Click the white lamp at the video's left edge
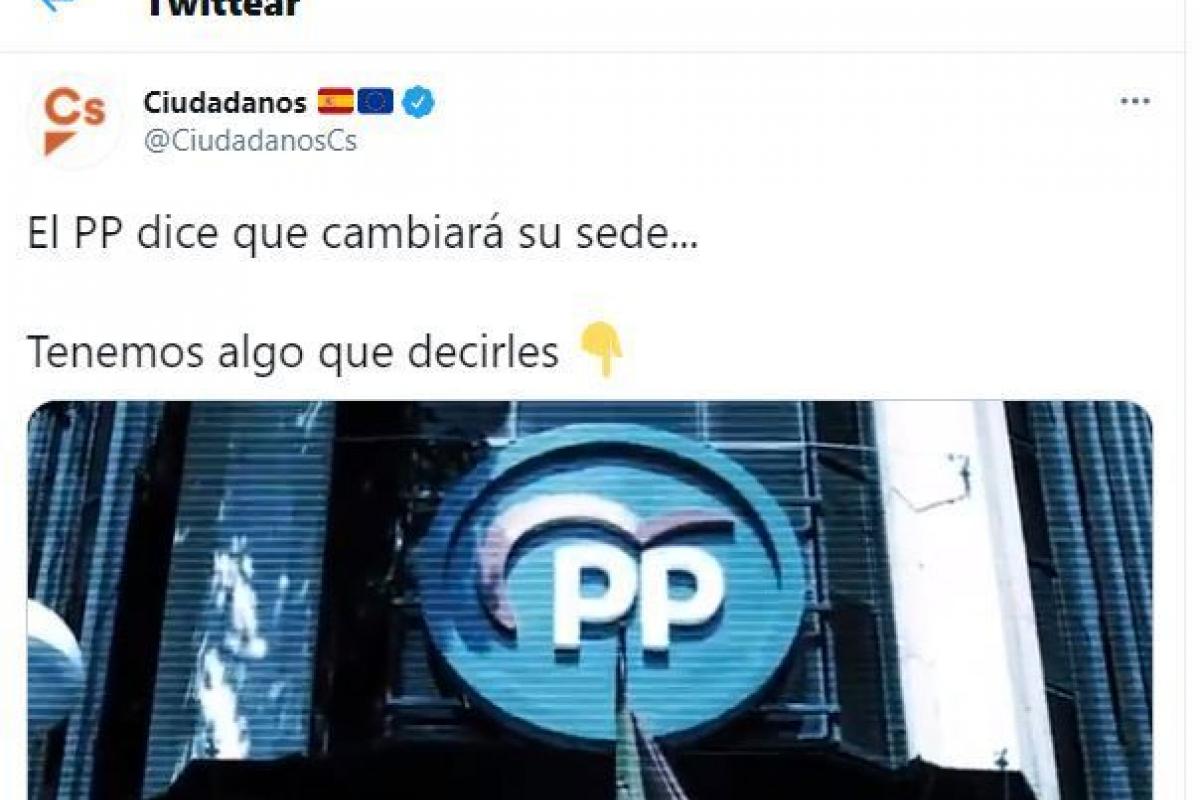Image resolution: width=1200 pixels, height=800 pixels. tap(52, 665)
